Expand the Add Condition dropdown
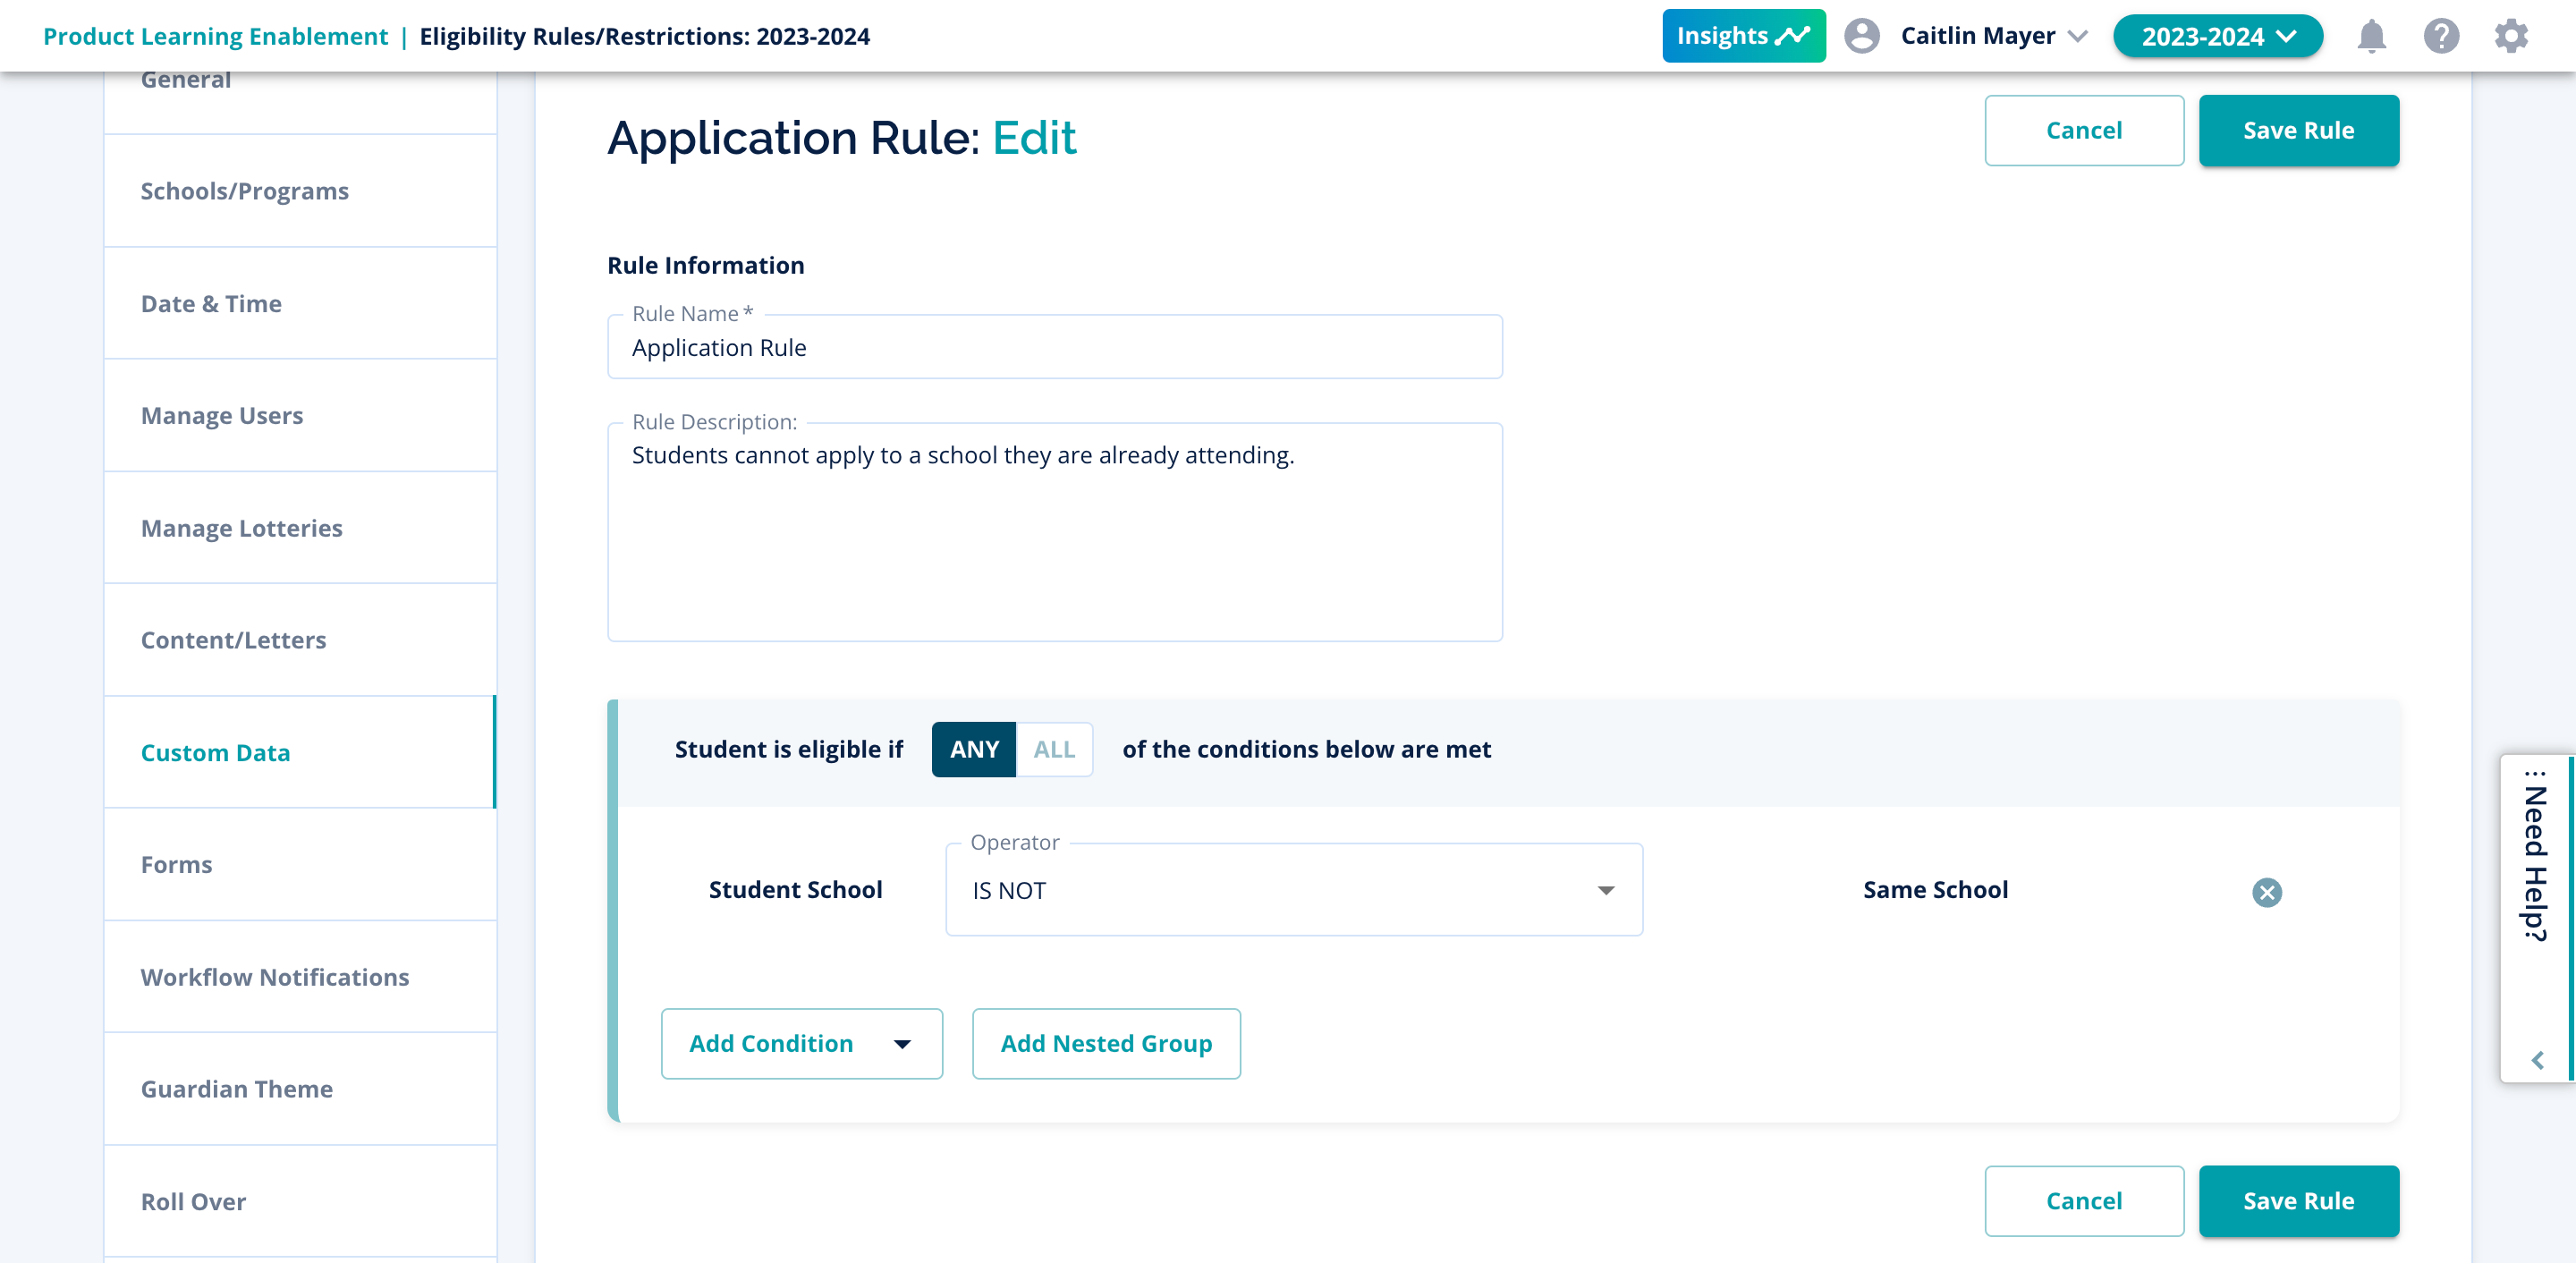2576x1263 pixels. click(801, 1043)
